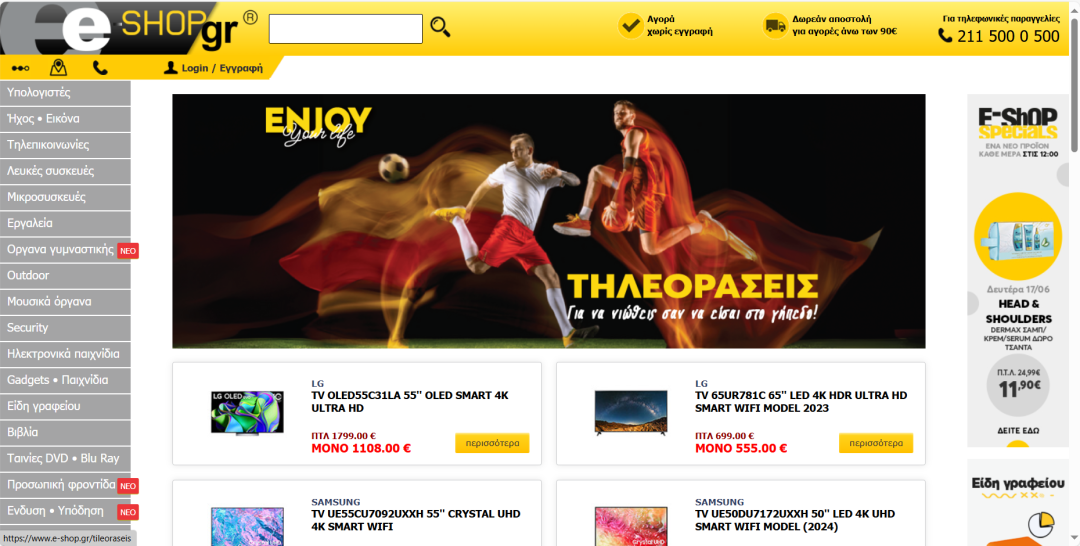Click περισσότερα for LG OLED55C31LA TV

[492, 443]
